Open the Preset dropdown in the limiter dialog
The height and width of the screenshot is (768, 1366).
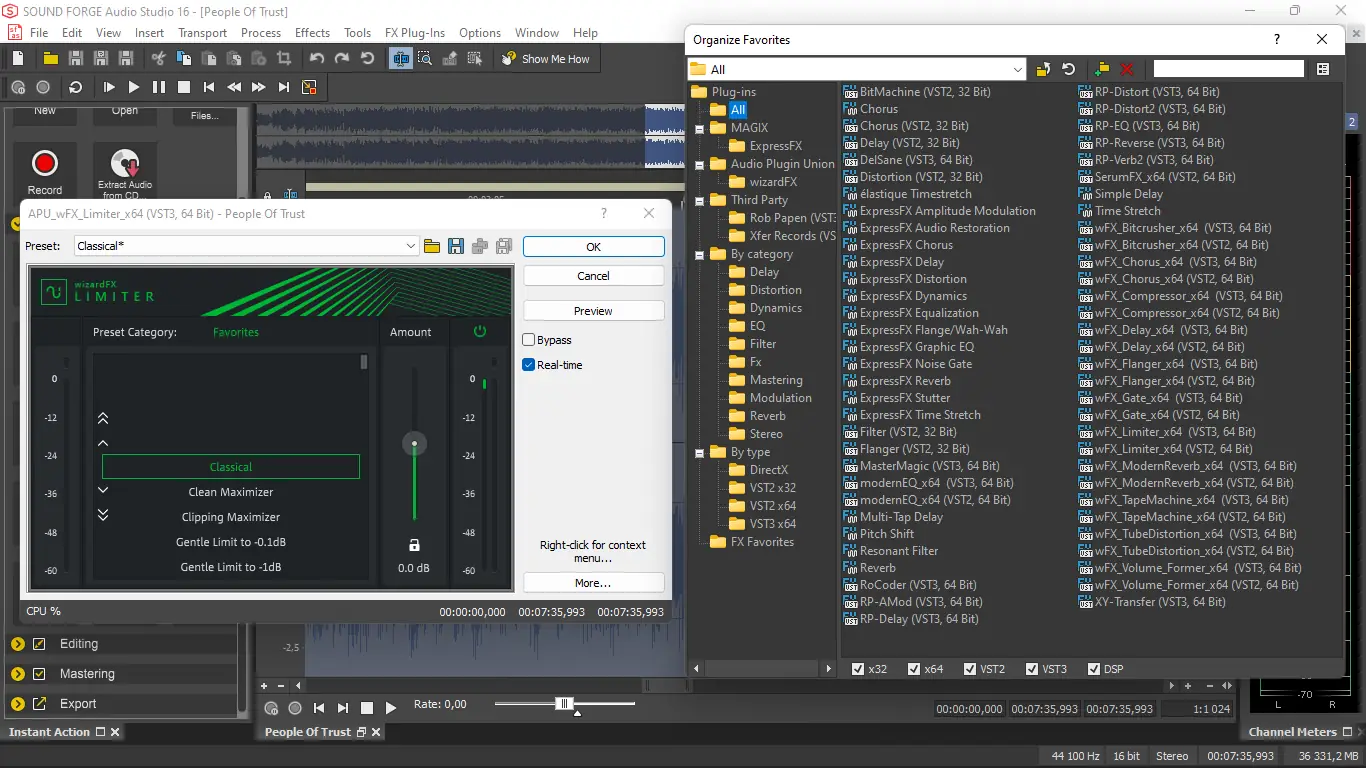(411, 245)
